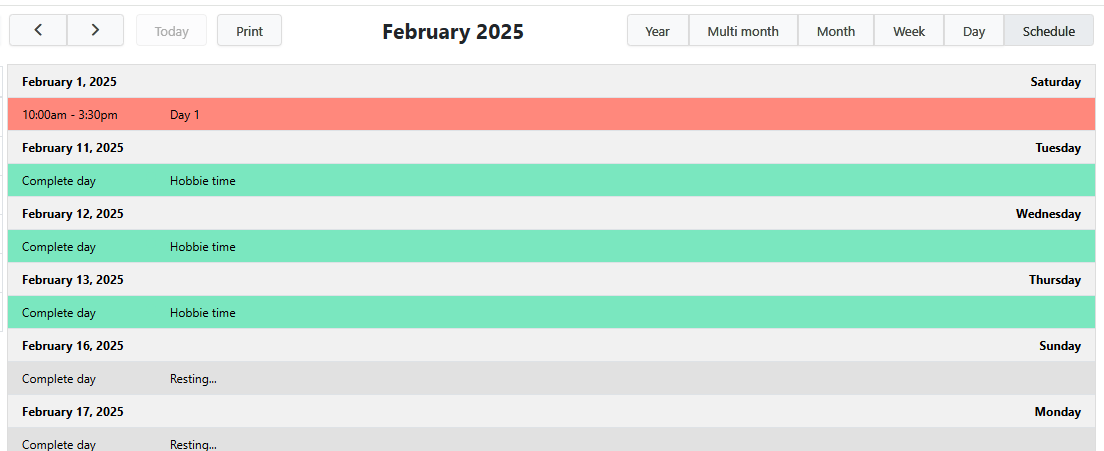Switch to Day view
The height and width of the screenshot is (451, 1104).
[x=973, y=31]
